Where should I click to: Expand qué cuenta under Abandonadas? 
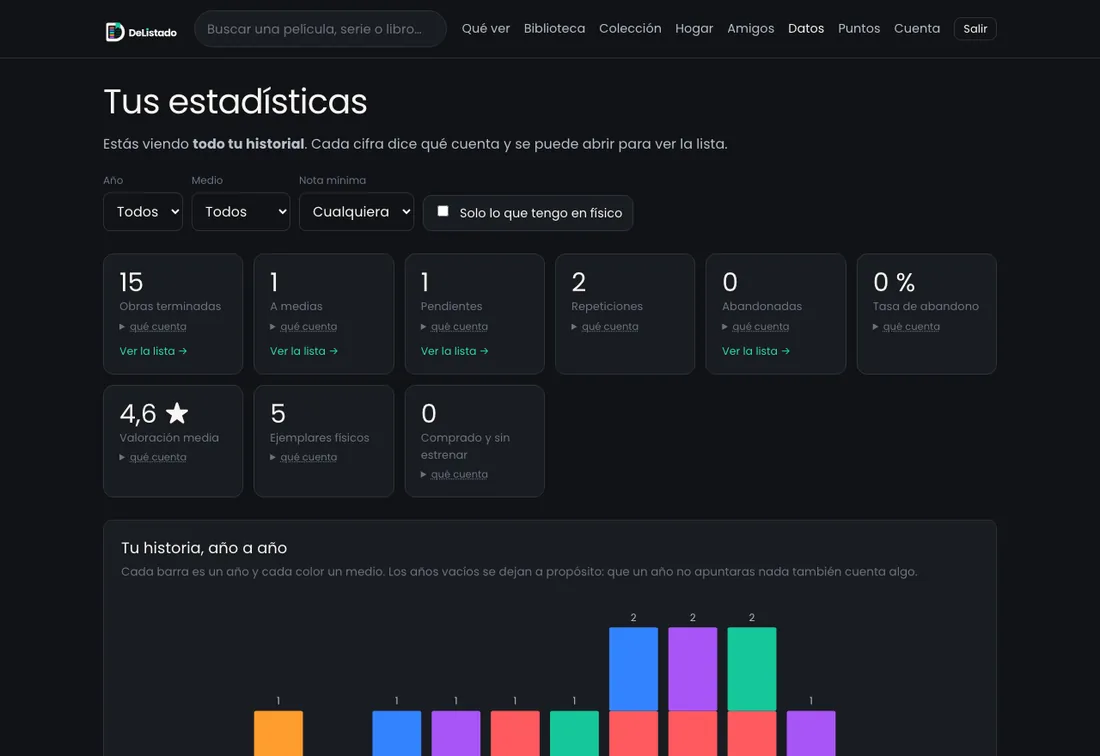pyautogui.click(x=756, y=327)
